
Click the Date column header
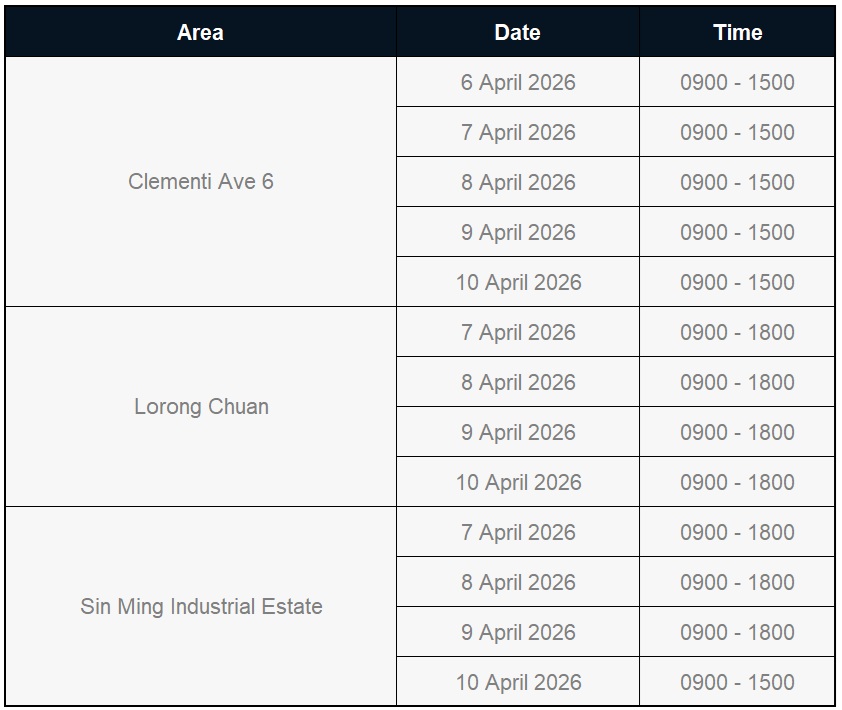517,32
